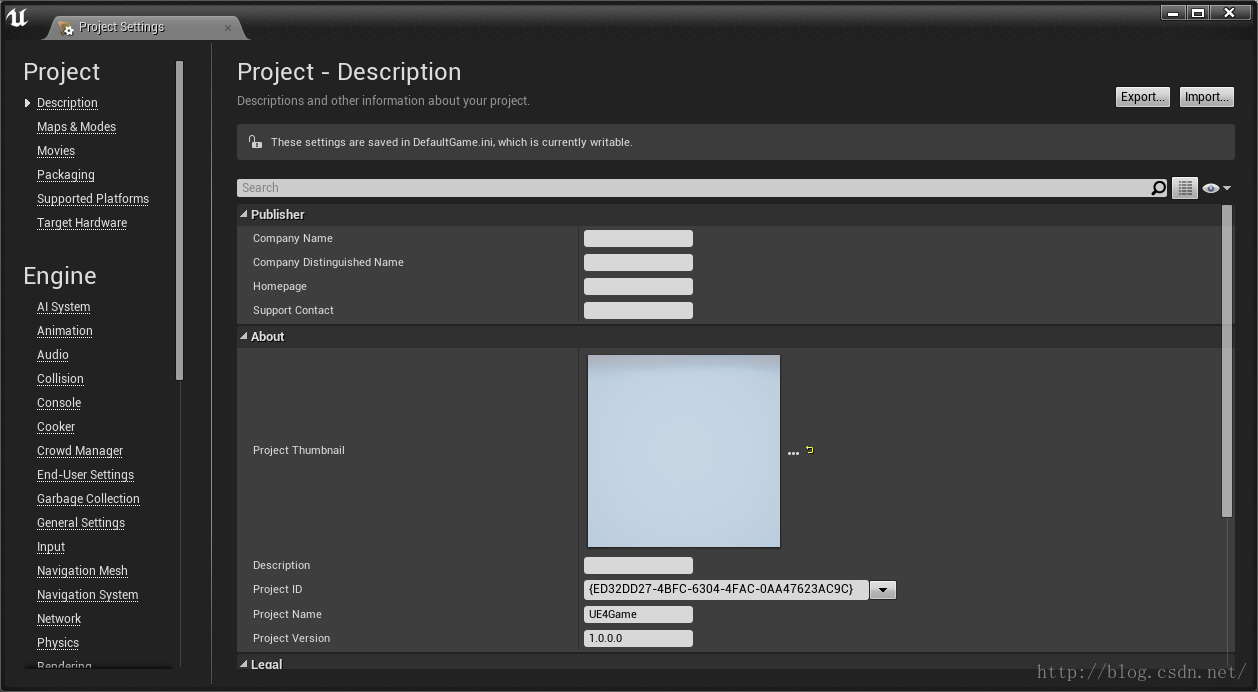Open the Physics settings
Image resolution: width=1258 pixels, height=692 pixels.
point(58,643)
